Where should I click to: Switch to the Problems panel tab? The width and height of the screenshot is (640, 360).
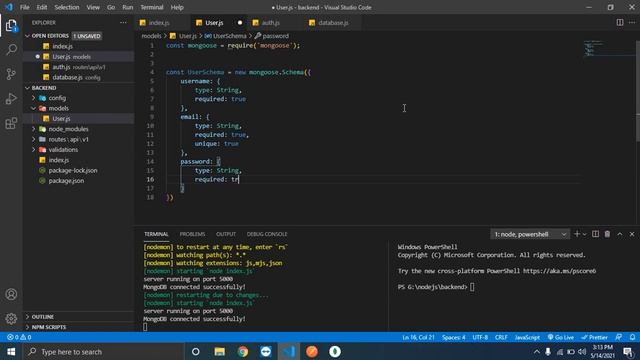click(x=192, y=234)
